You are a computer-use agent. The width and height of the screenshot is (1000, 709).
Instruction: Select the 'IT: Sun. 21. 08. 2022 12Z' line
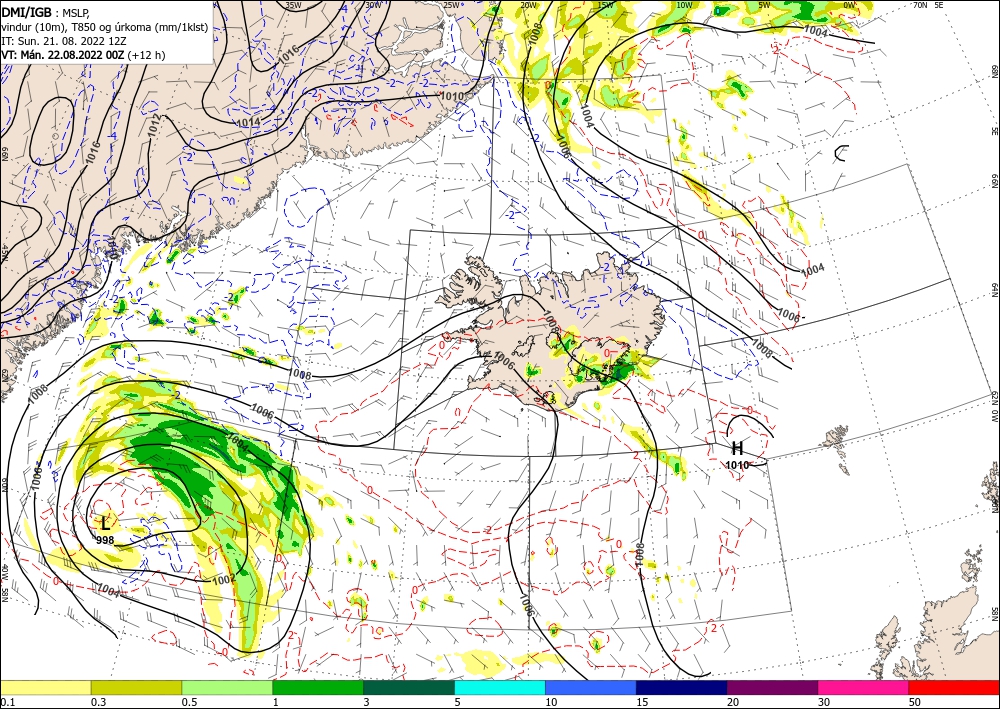pyautogui.click(x=66, y=41)
